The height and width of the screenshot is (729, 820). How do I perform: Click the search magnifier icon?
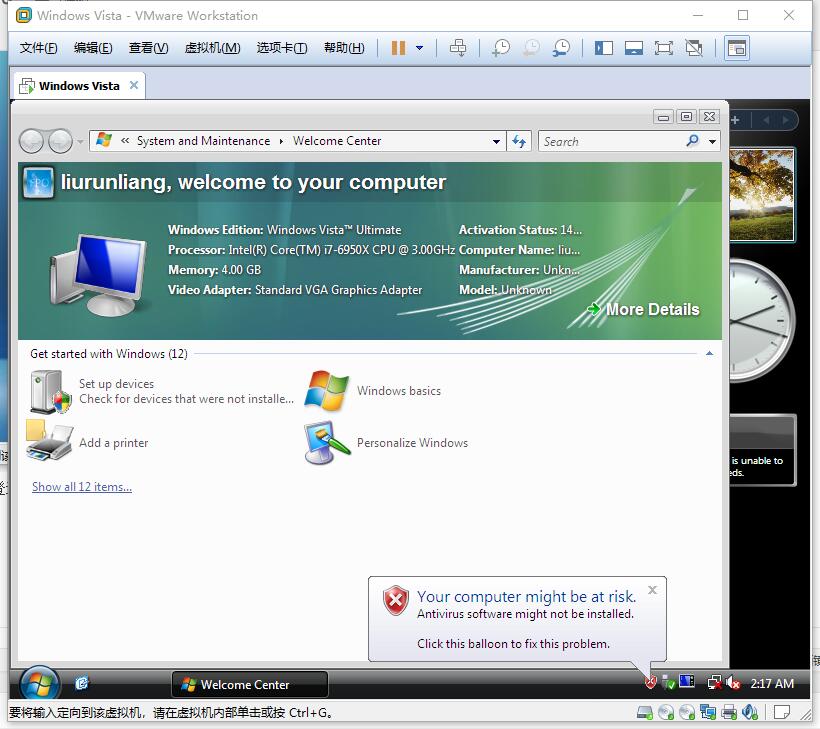click(693, 141)
